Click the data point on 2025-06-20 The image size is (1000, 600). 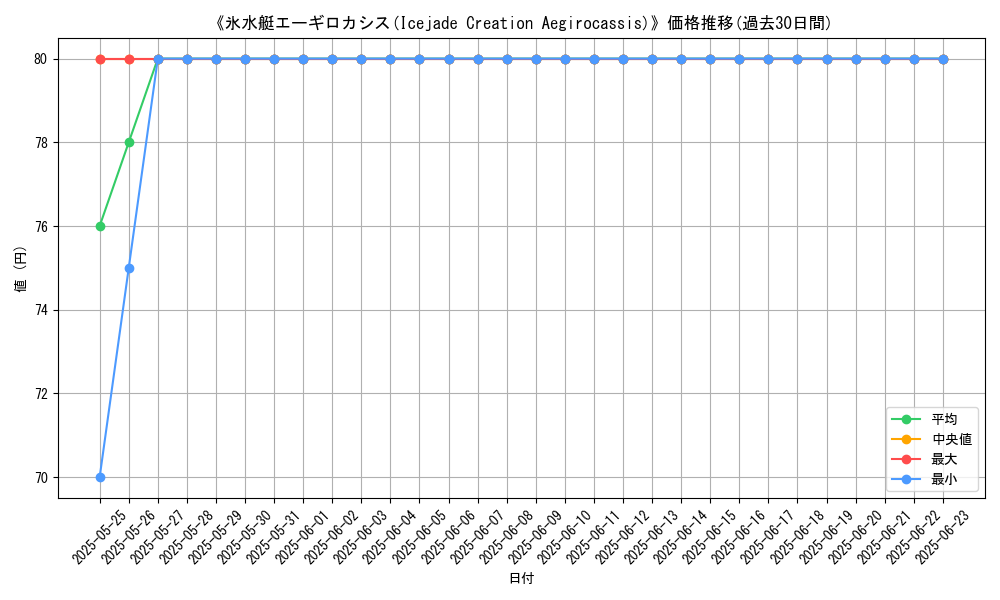[856, 59]
